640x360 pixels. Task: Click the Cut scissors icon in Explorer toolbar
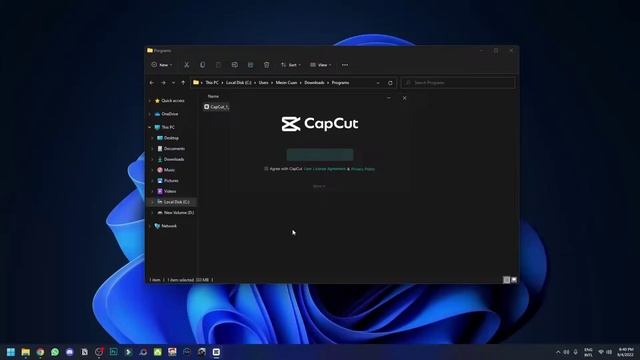(x=187, y=65)
